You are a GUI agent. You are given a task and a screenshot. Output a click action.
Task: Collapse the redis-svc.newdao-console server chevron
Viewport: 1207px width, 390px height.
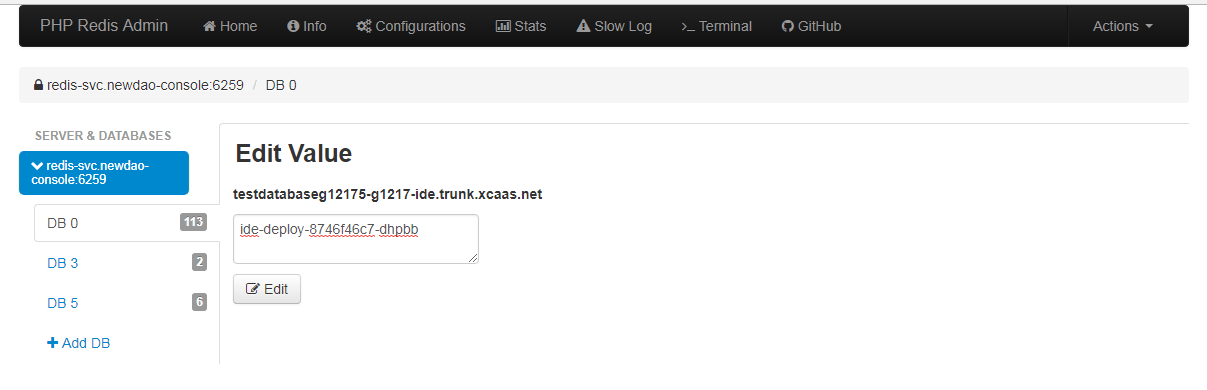click(37, 166)
